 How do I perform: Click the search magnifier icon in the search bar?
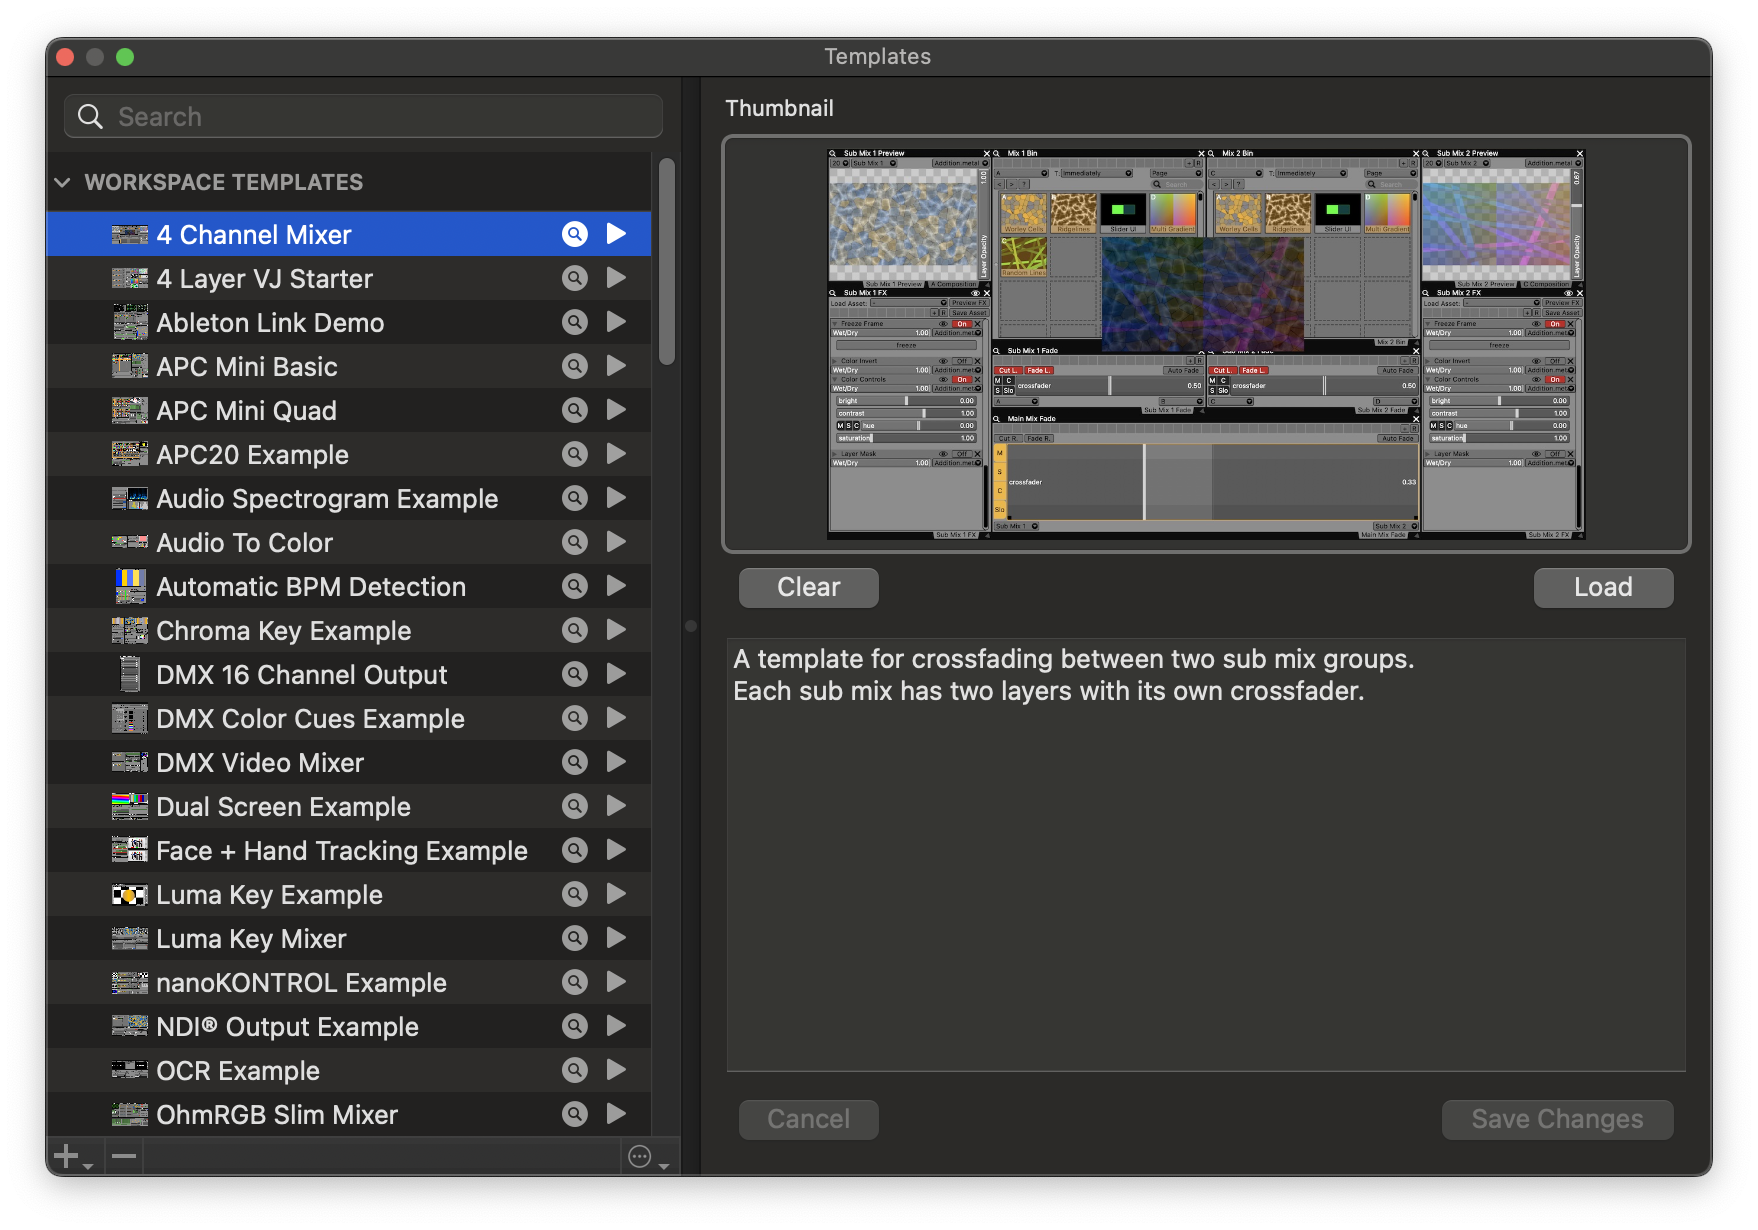pos(90,117)
